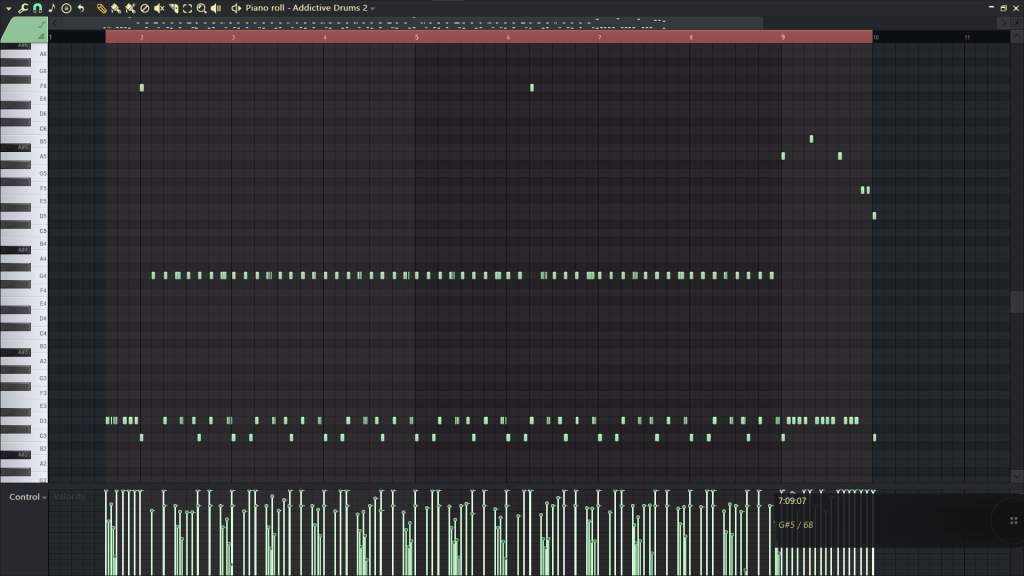Select the paint brush tool
Image resolution: width=1024 pixels, height=576 pixels.
tap(116, 8)
